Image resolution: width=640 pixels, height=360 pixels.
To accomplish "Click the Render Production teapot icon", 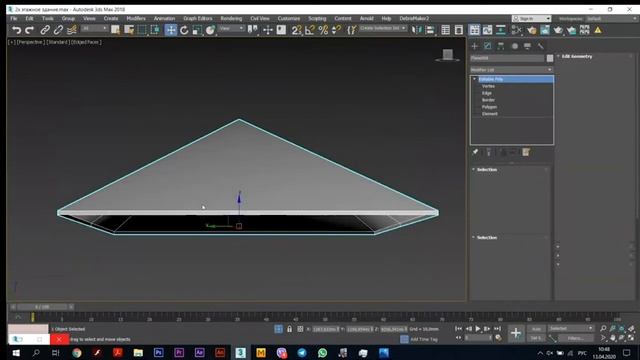I will click(x=558, y=30).
